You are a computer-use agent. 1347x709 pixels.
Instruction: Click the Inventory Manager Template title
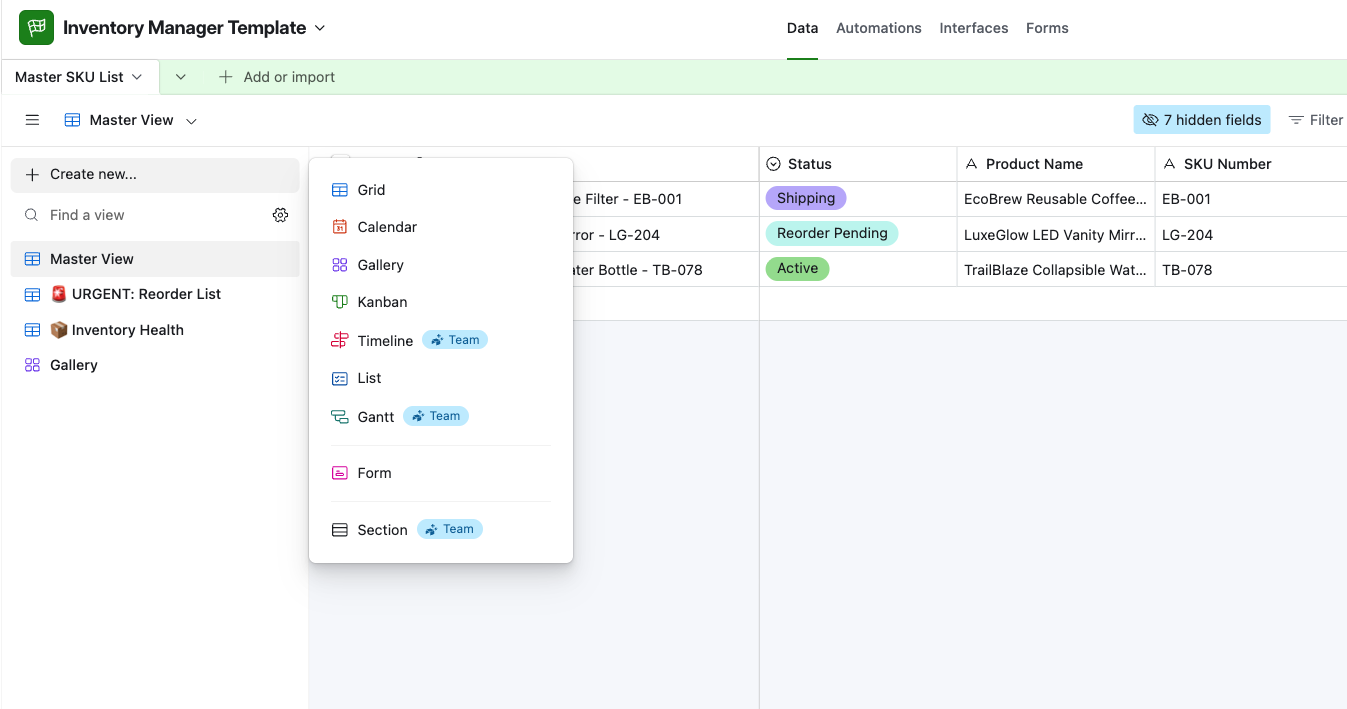click(x=185, y=28)
